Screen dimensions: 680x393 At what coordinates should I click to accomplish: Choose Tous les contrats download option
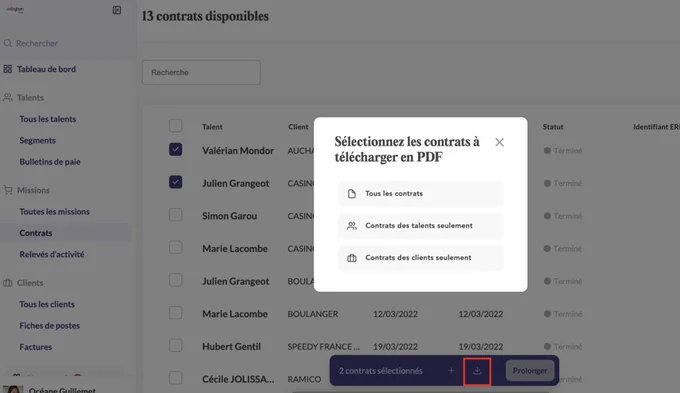pyautogui.click(x=421, y=193)
